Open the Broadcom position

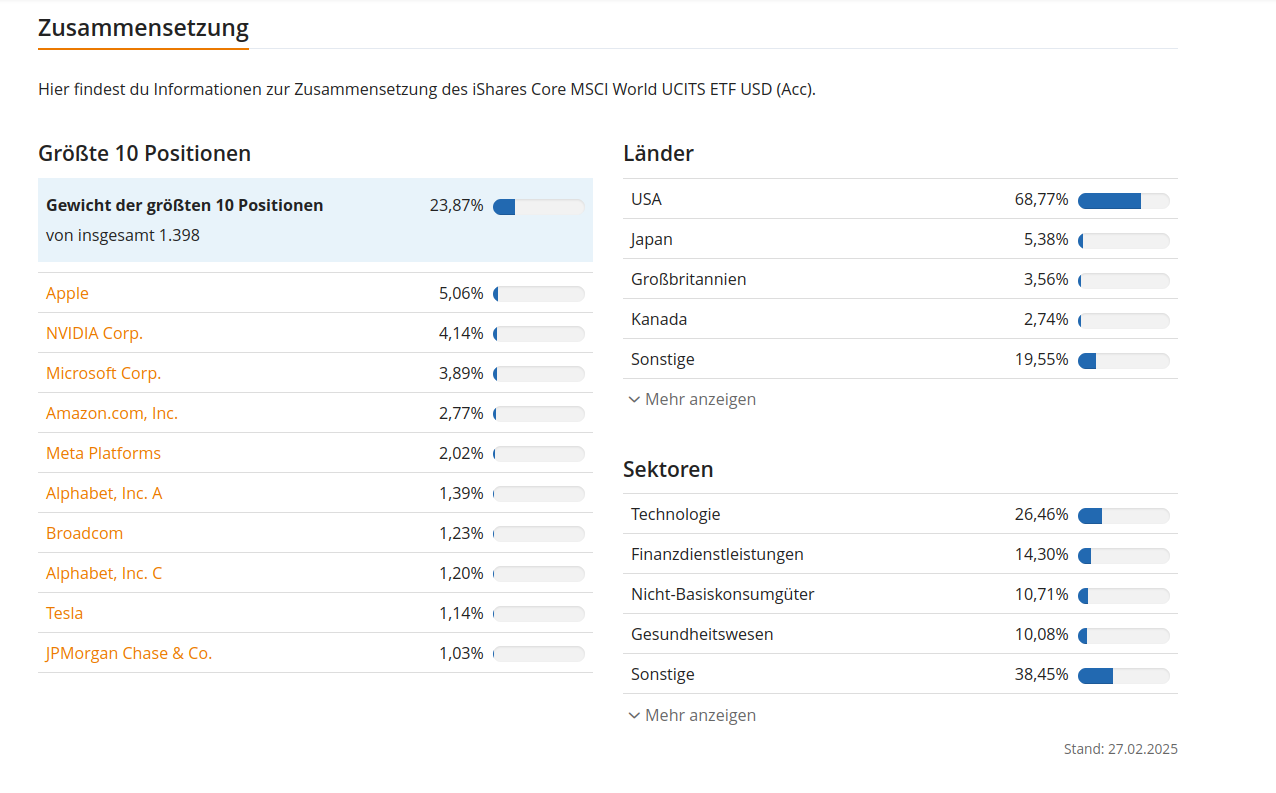coord(84,533)
